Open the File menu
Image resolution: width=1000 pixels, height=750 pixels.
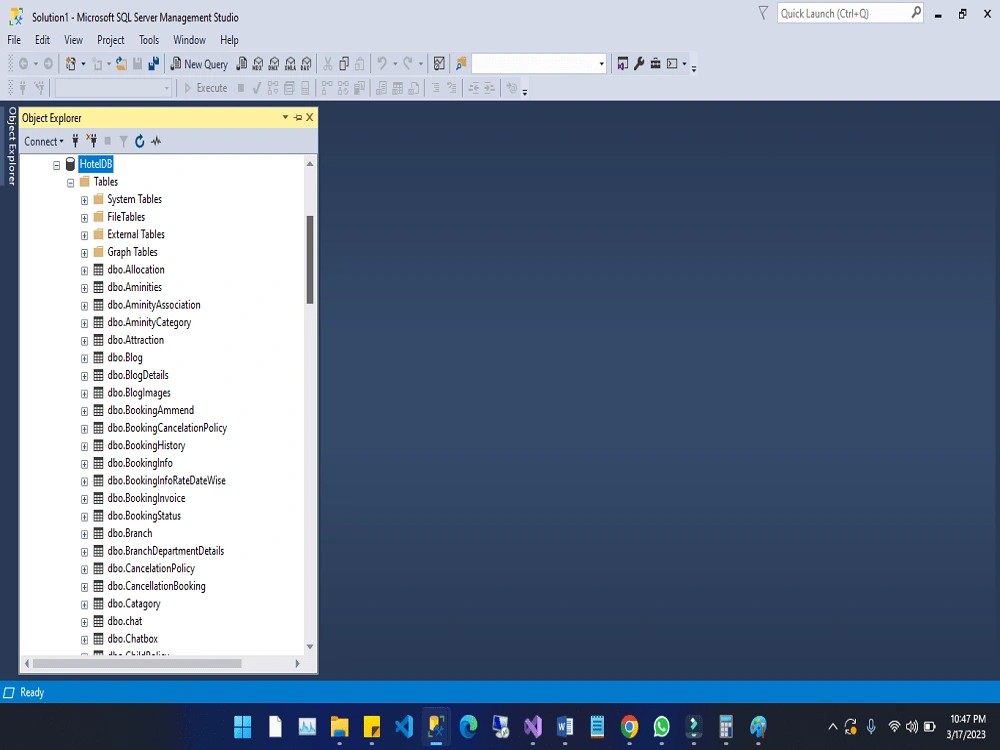(x=14, y=40)
